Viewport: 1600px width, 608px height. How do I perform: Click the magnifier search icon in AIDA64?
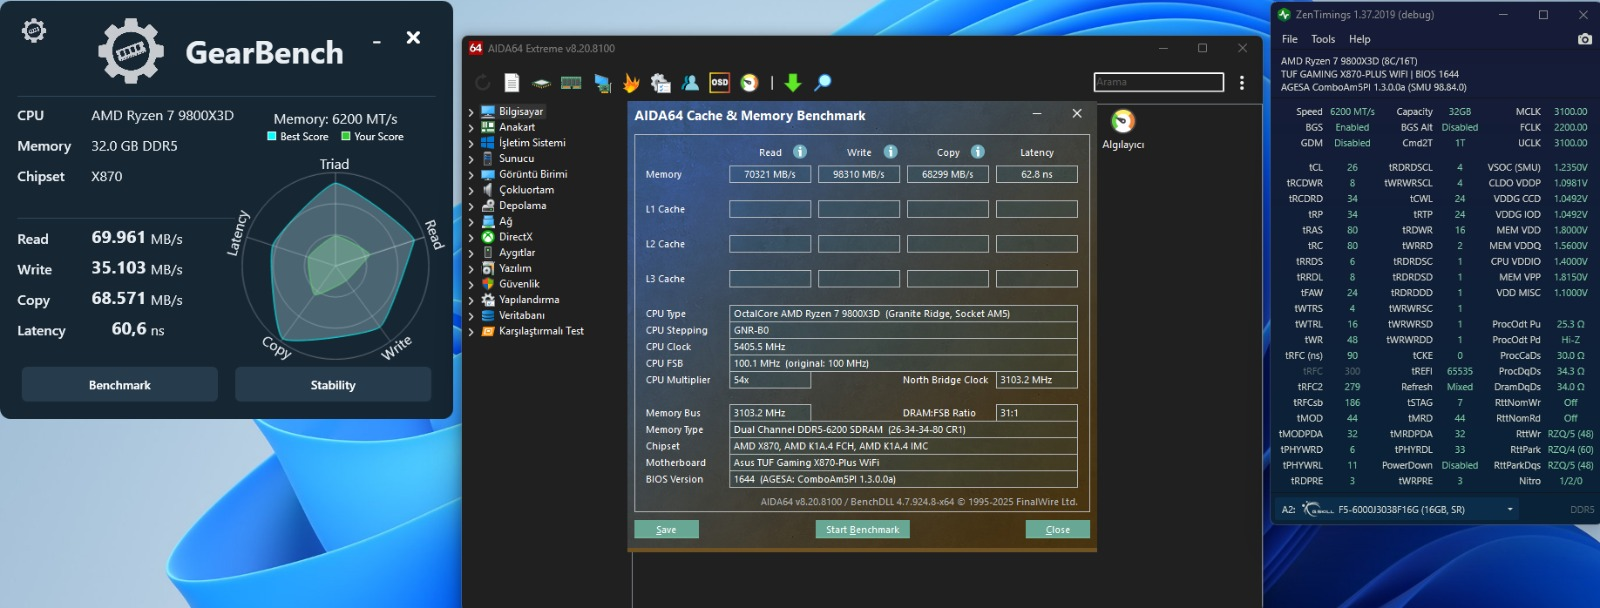[x=823, y=83]
